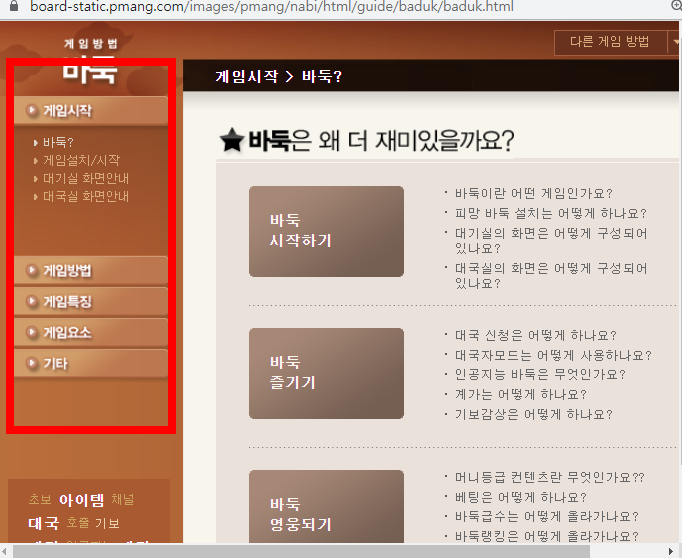
Task: Click the arrow beside 다른 게임 방법
Action: 675,42
